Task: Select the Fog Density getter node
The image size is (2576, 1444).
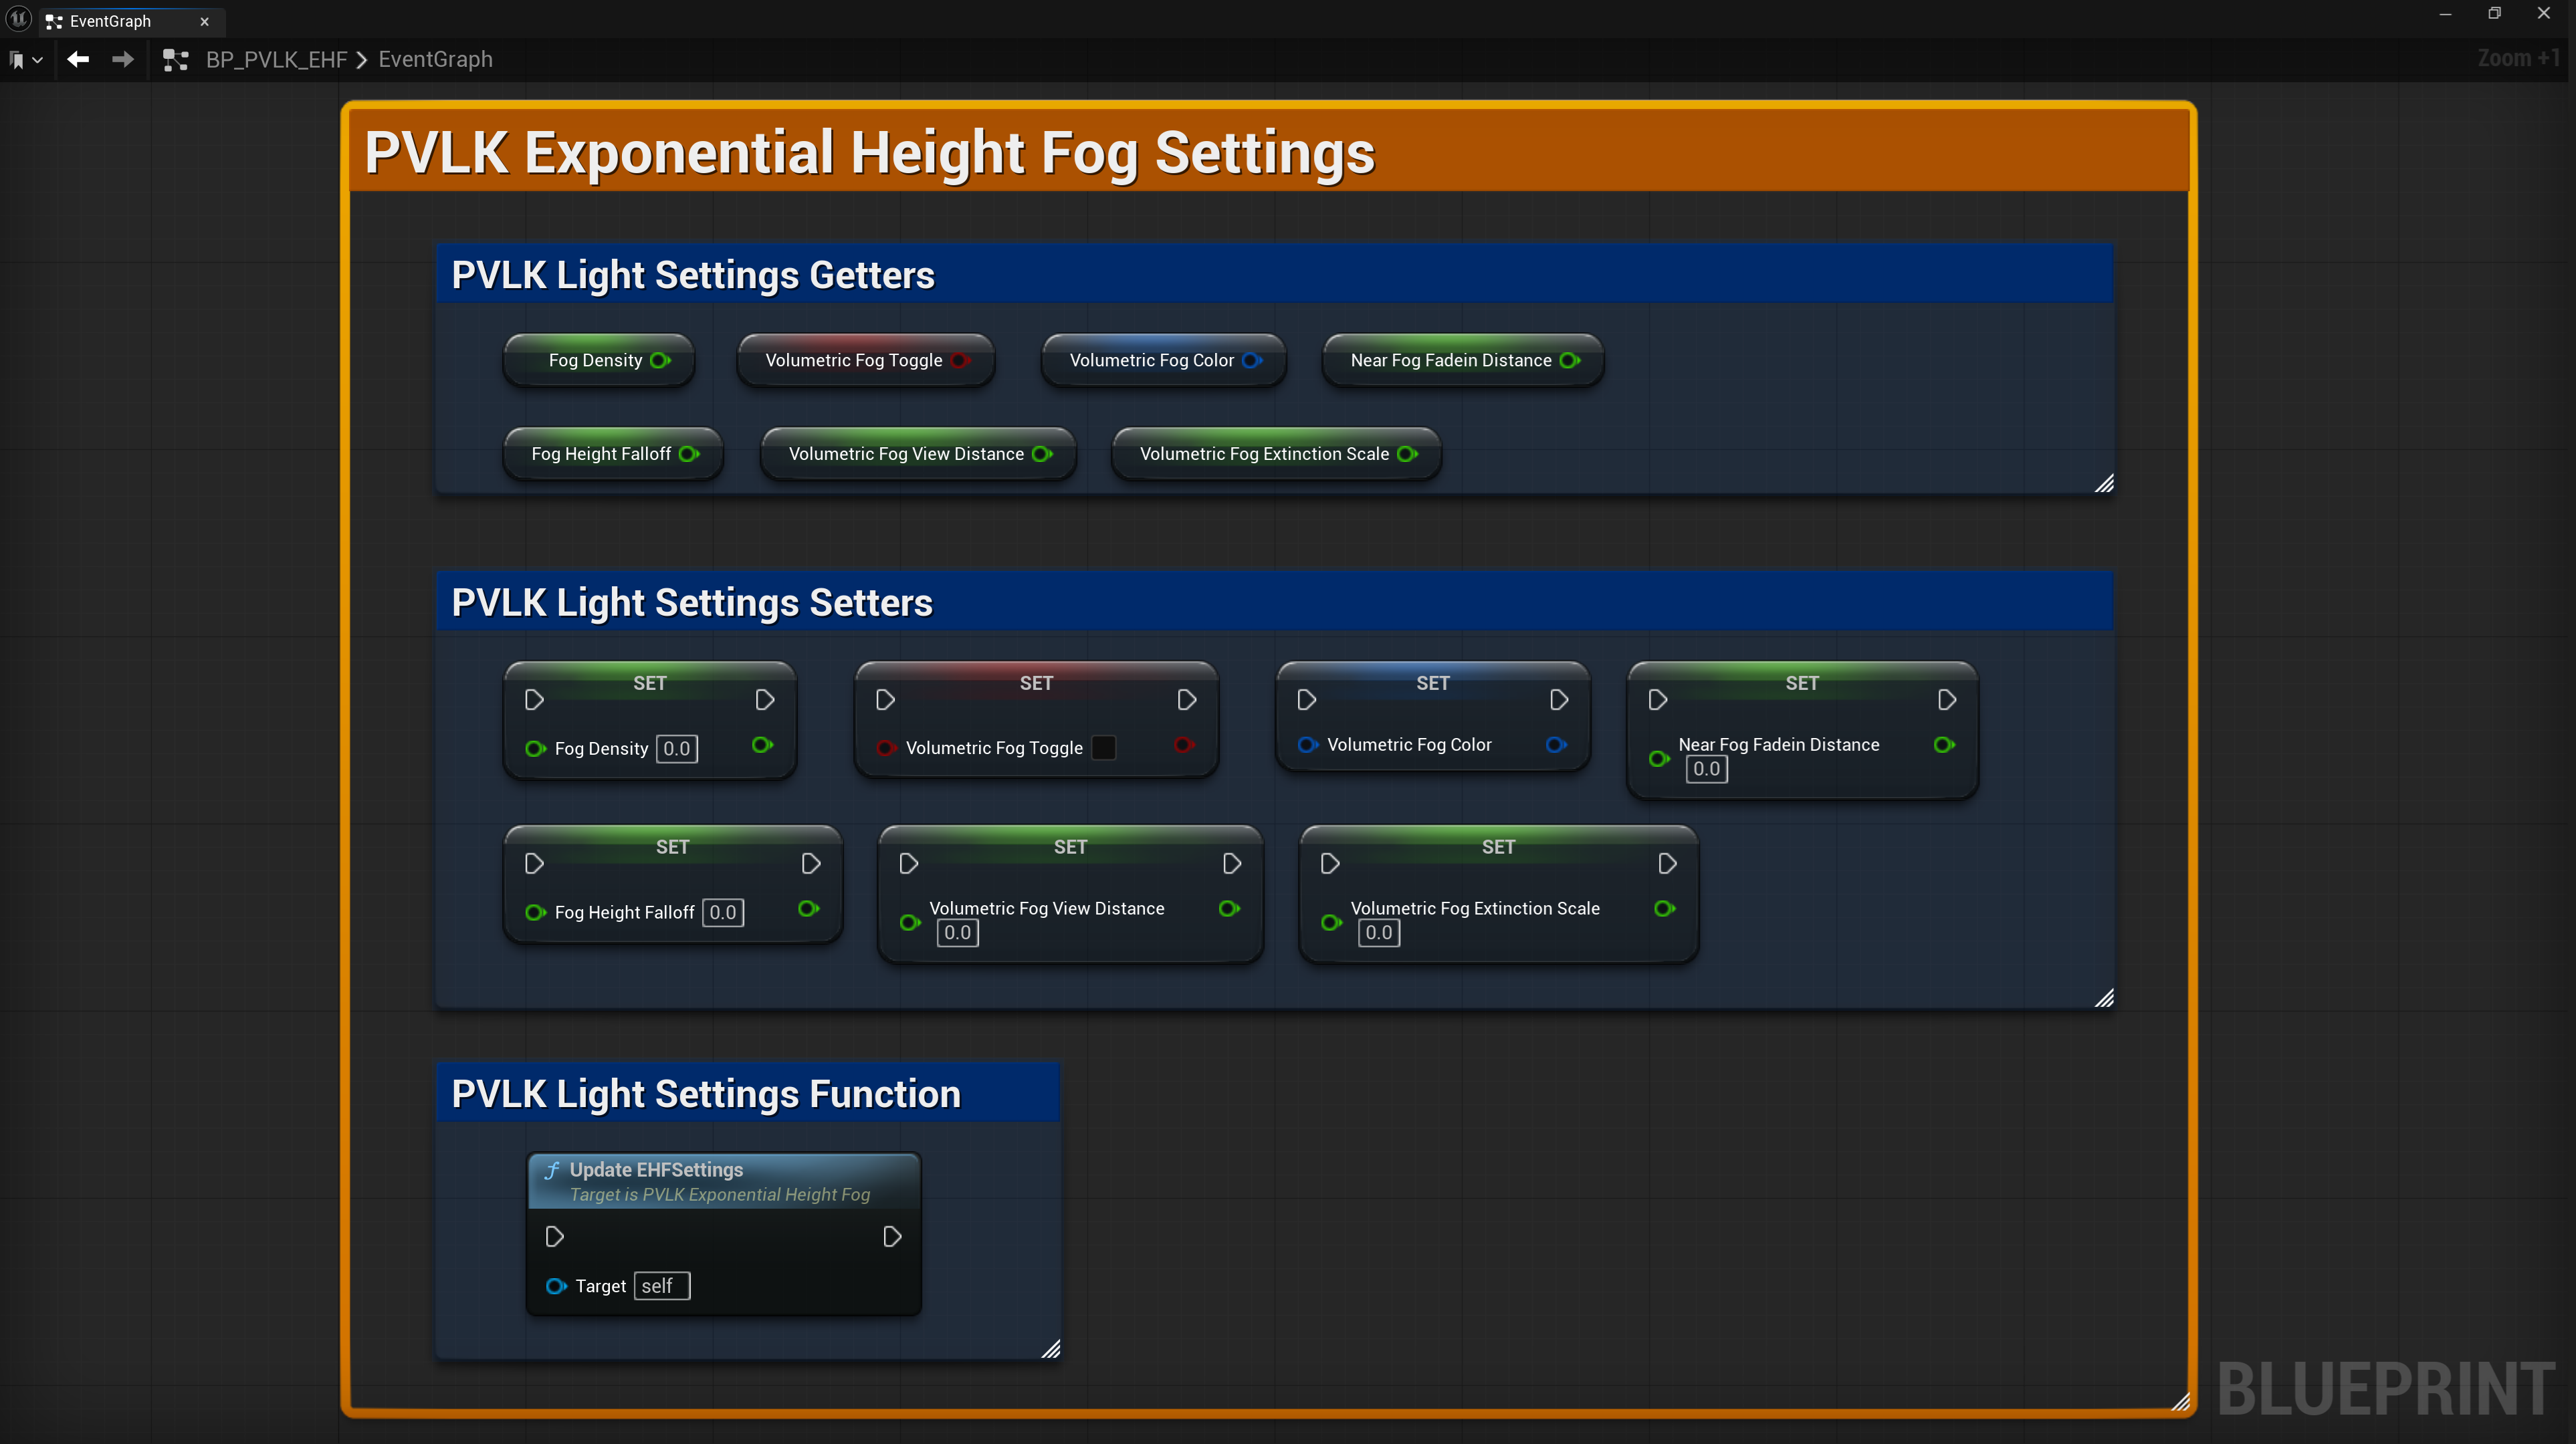Action: 598,360
